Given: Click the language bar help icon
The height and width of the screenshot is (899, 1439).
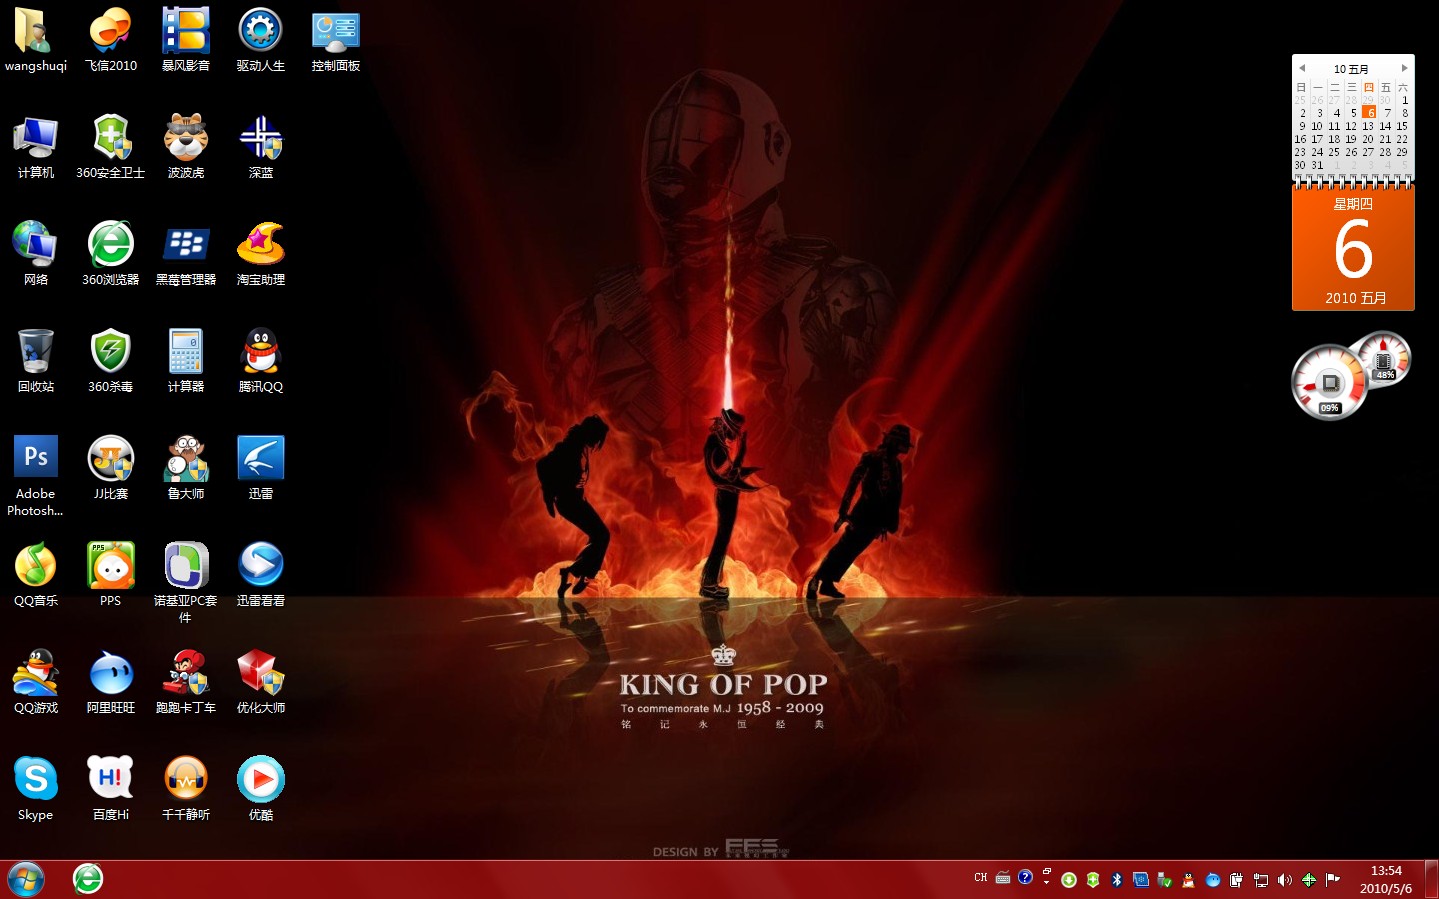Looking at the screenshot, I should click(x=1025, y=877).
